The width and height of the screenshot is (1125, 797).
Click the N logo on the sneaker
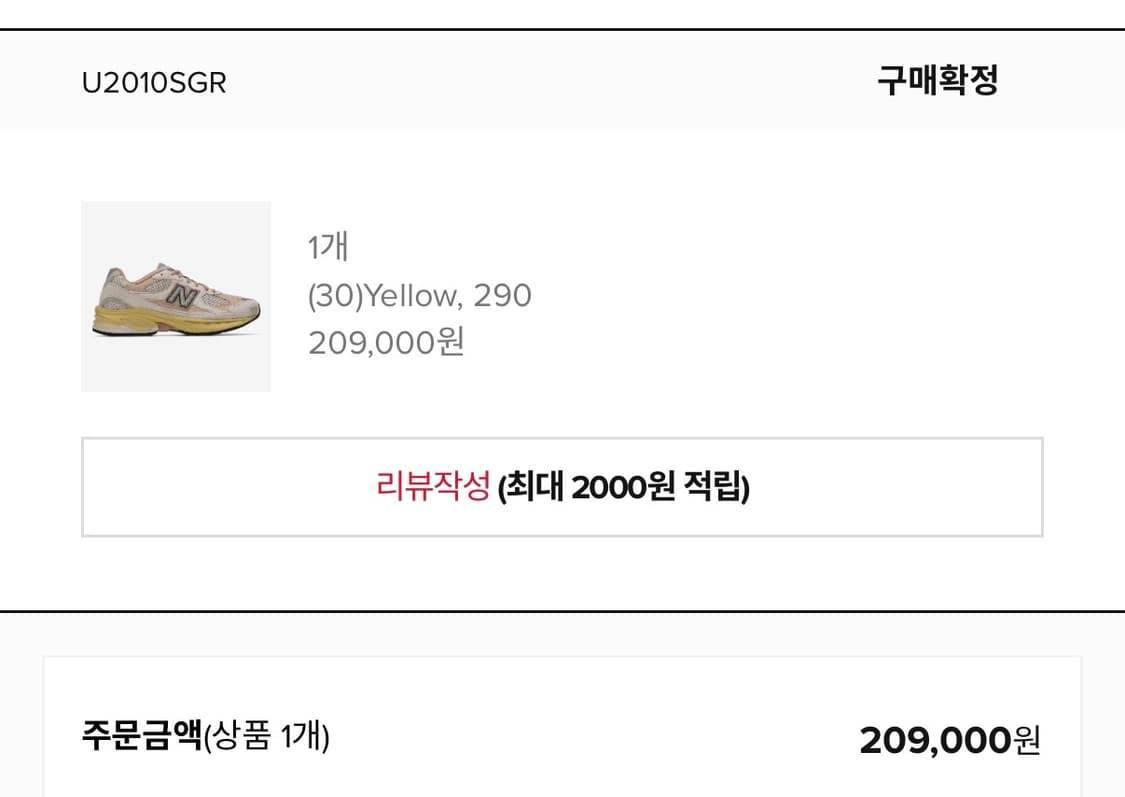182,295
